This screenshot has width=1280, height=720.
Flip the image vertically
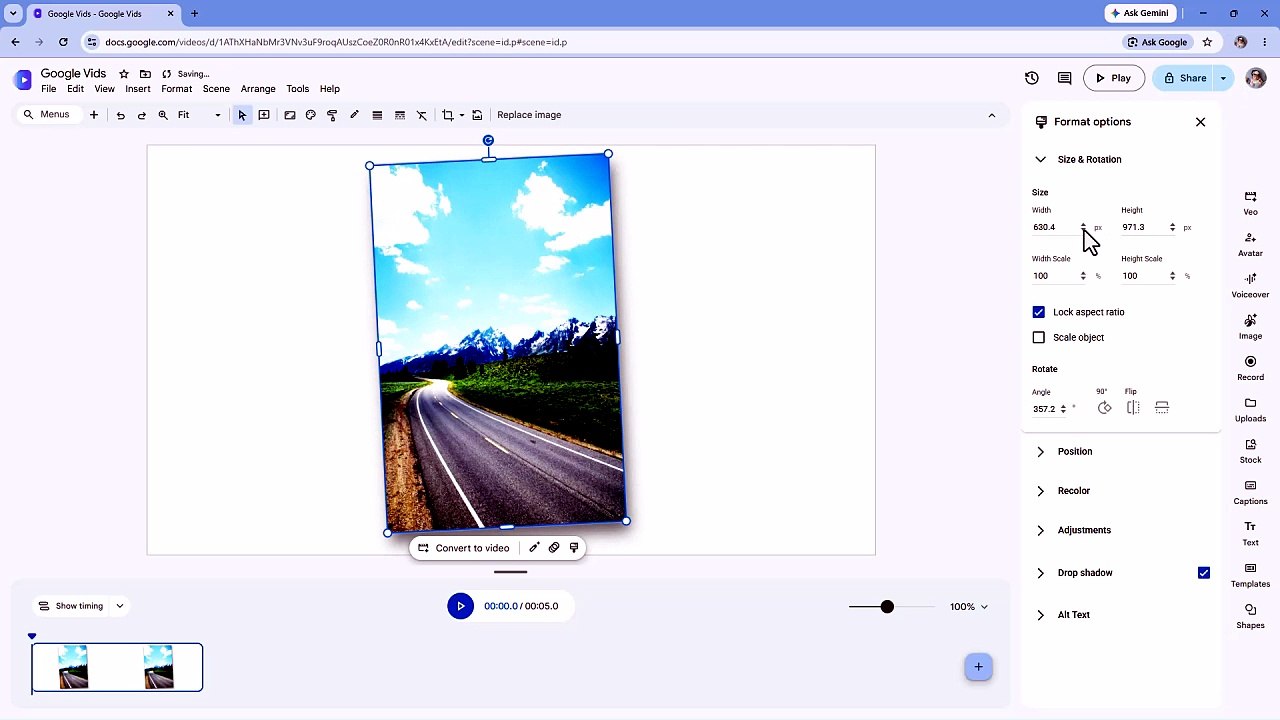tap(1162, 408)
